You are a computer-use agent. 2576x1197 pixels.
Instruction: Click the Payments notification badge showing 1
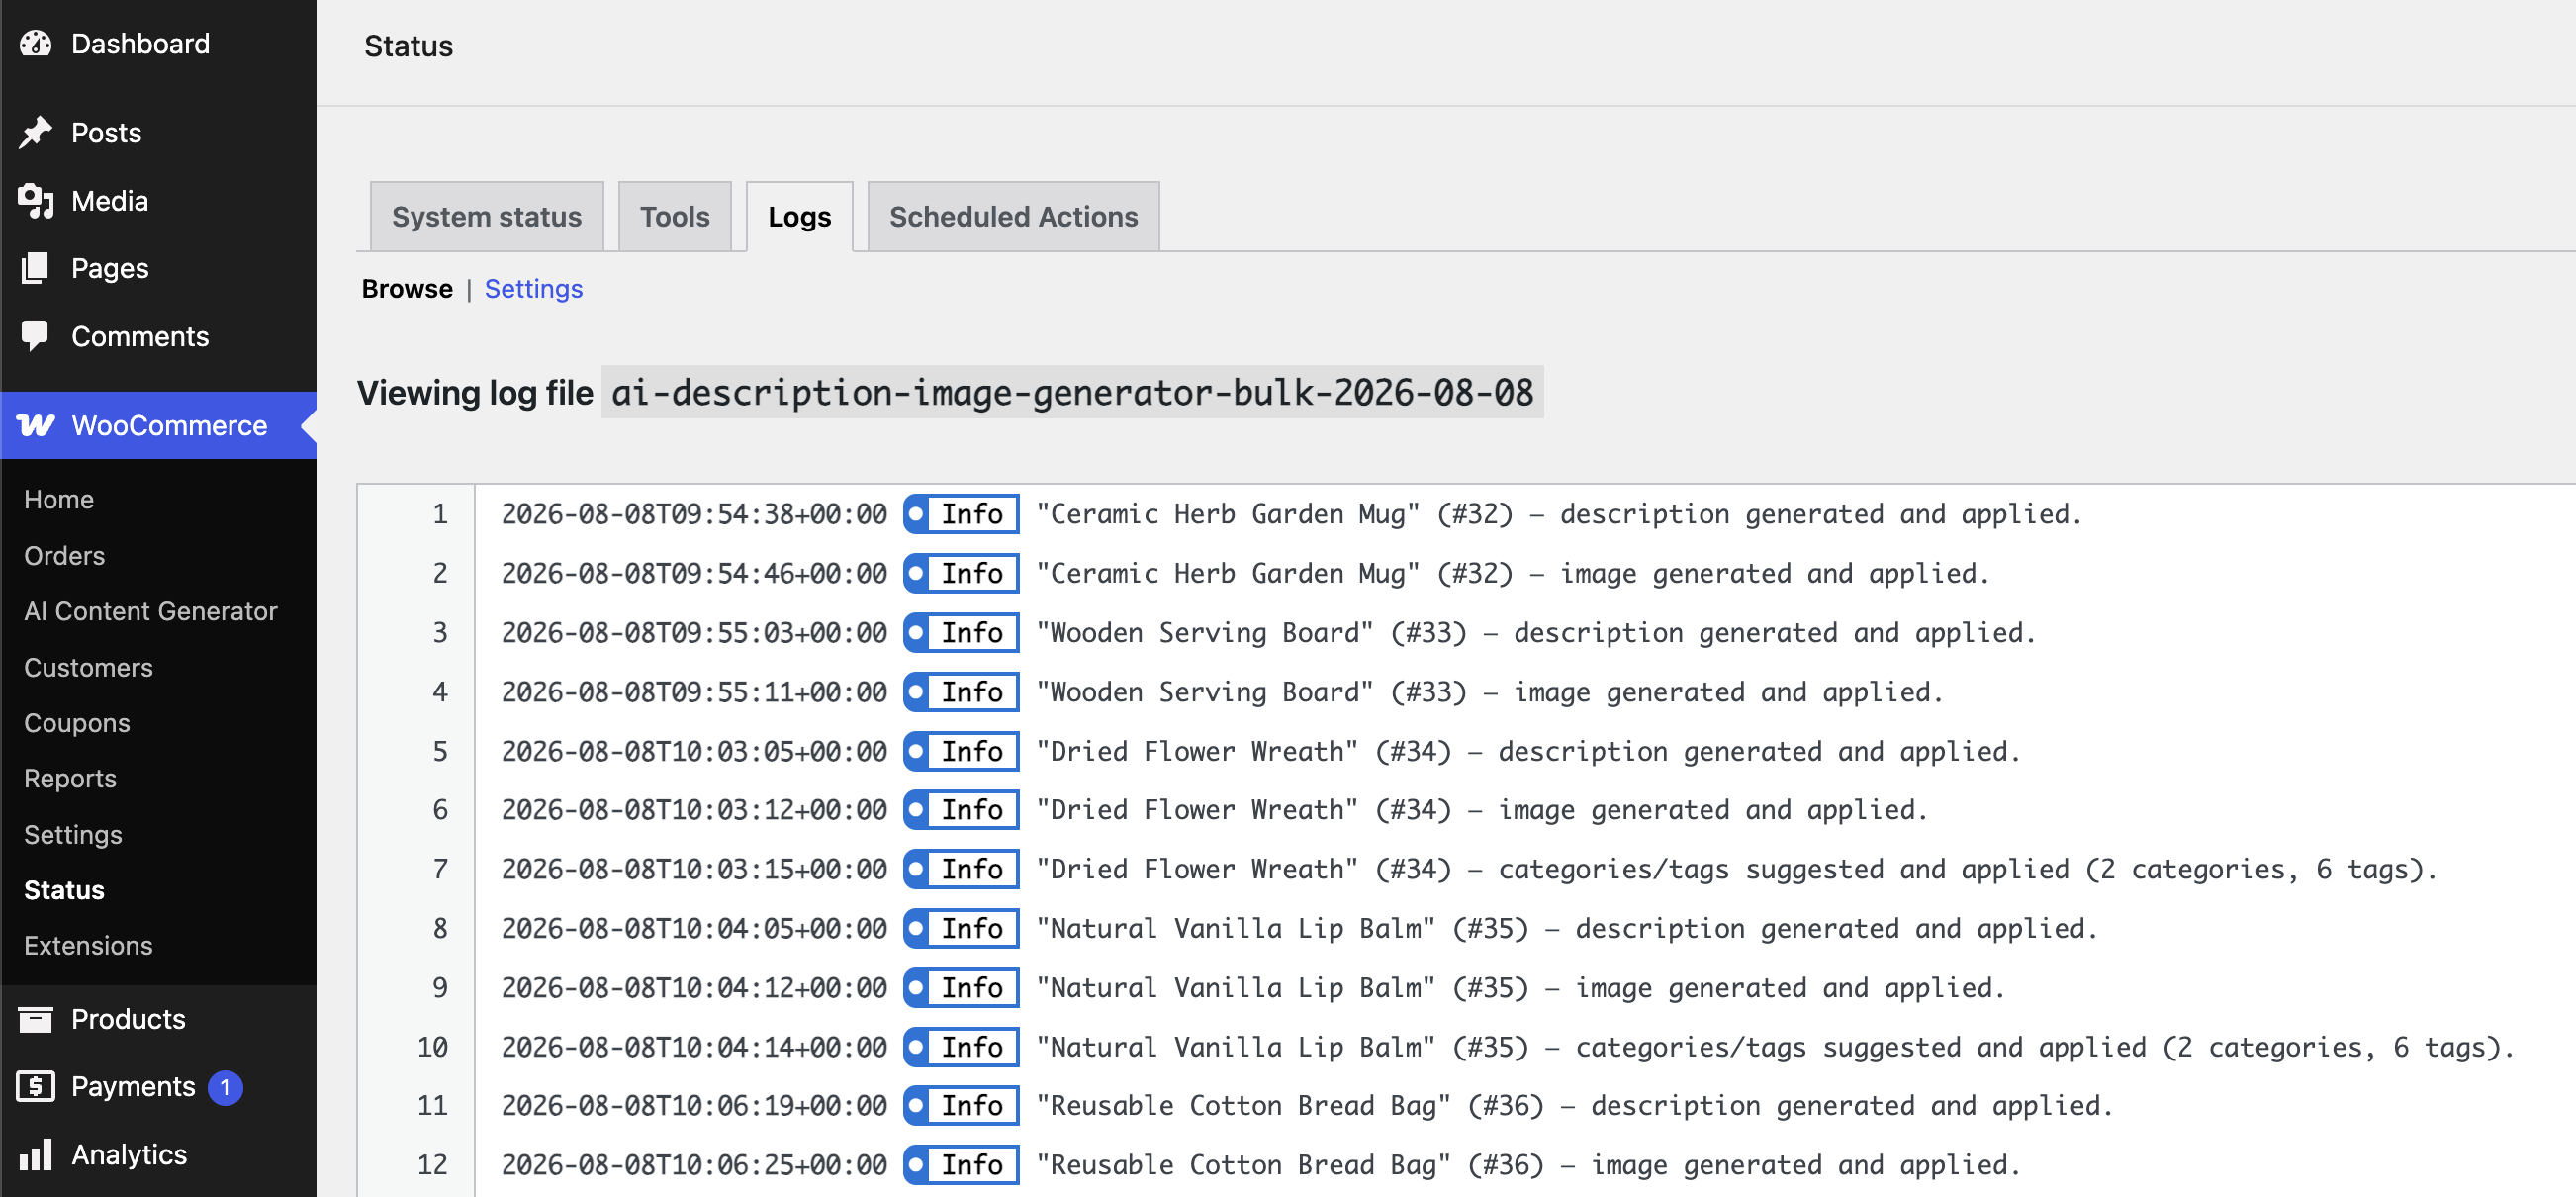225,1087
